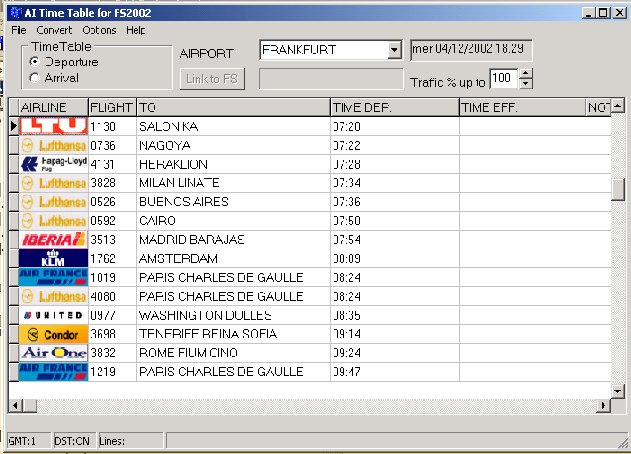The width and height of the screenshot is (631, 454).
Task: Click the Air One airline logo
Action: pos(54,353)
